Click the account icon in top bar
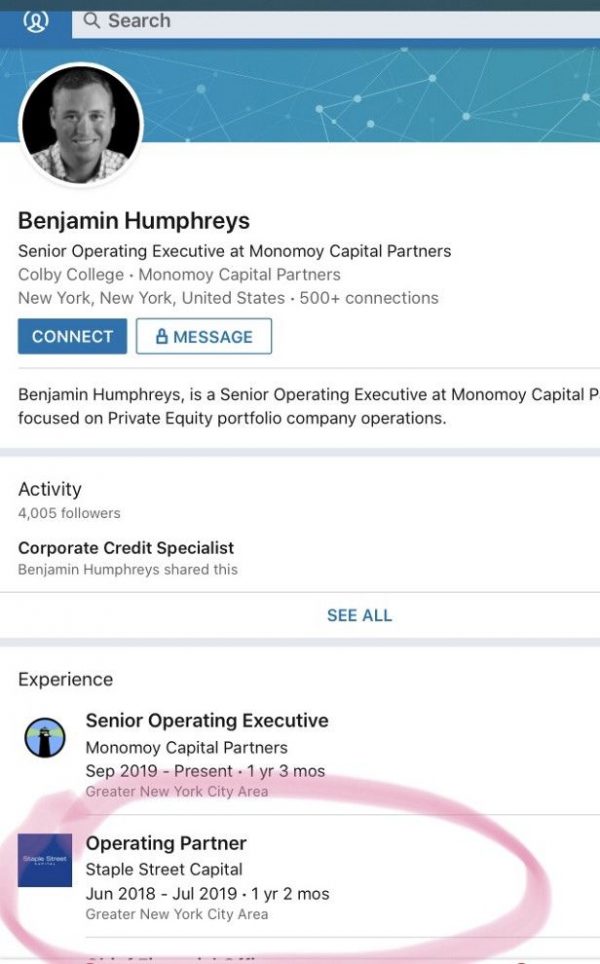This screenshot has height=964, width=600. [x=36, y=21]
